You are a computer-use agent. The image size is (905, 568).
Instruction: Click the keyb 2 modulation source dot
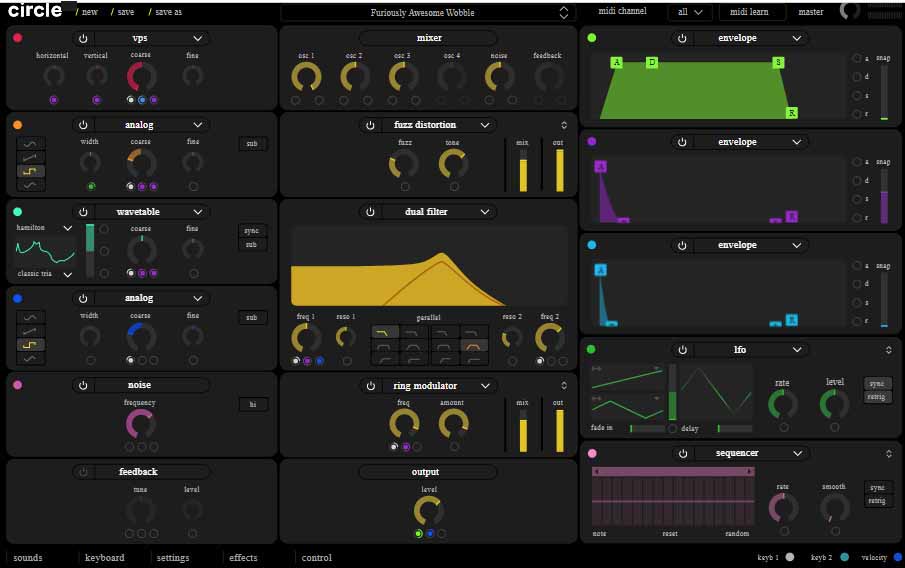point(844,557)
